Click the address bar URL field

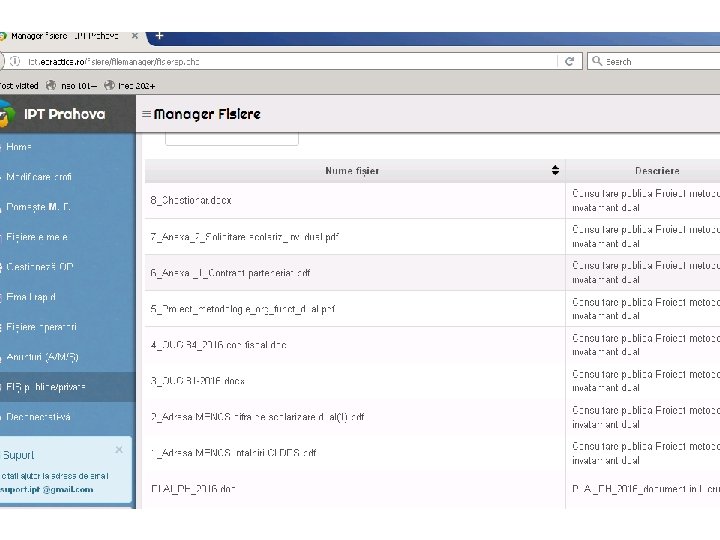pos(289,62)
